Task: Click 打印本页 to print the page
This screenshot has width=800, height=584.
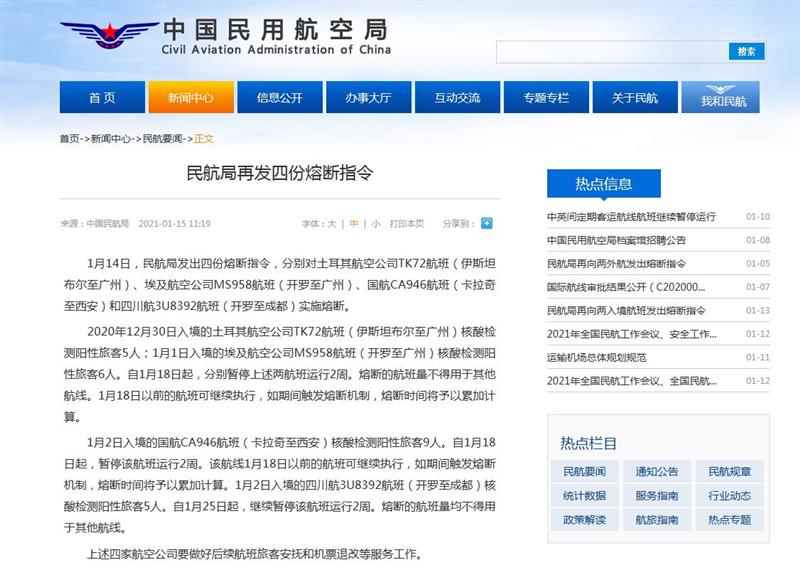Action: [407, 224]
